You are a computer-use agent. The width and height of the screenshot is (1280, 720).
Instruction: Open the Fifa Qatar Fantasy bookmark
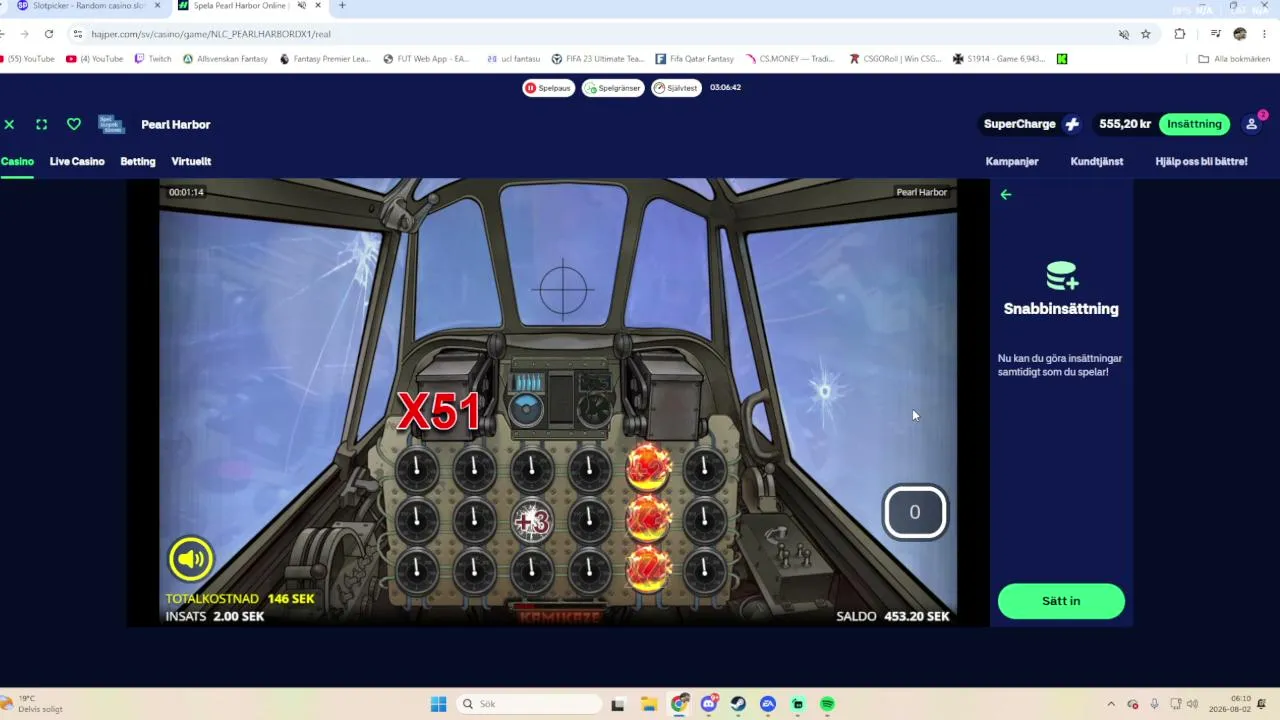click(x=695, y=59)
